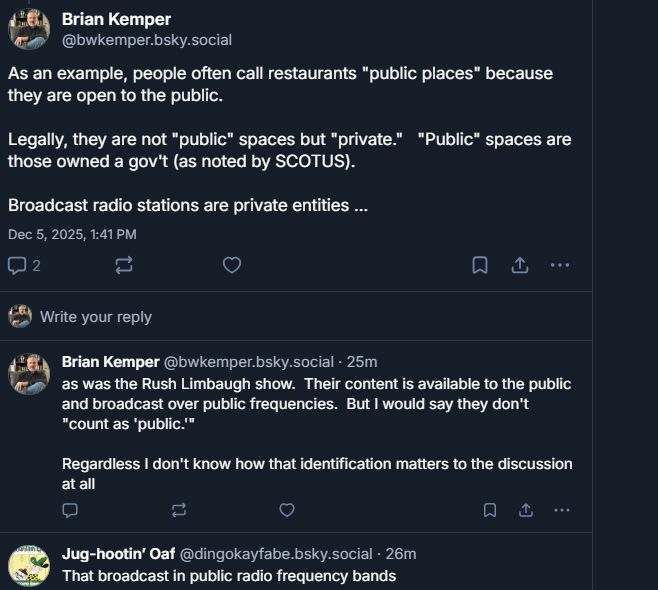Viewport: 658px width, 590px height.
Task: Bookmark the Rush Limbaugh reply
Action: (x=490, y=510)
